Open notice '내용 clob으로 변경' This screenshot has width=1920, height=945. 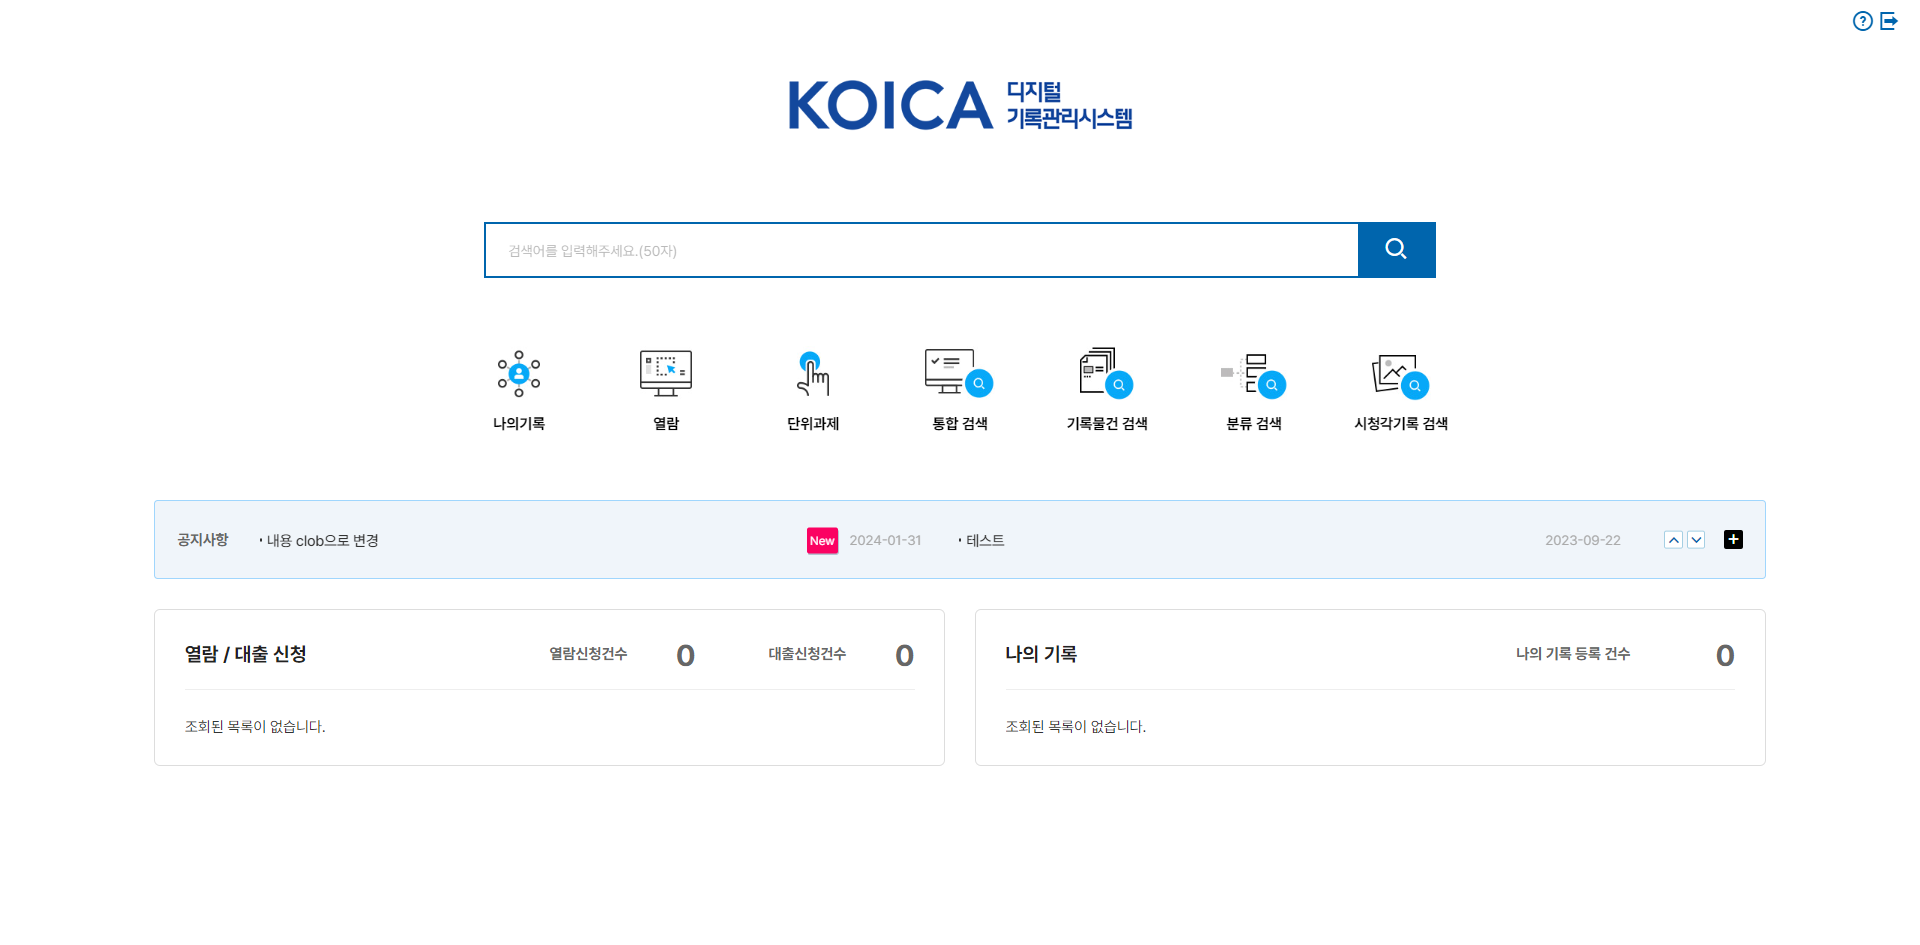(322, 541)
